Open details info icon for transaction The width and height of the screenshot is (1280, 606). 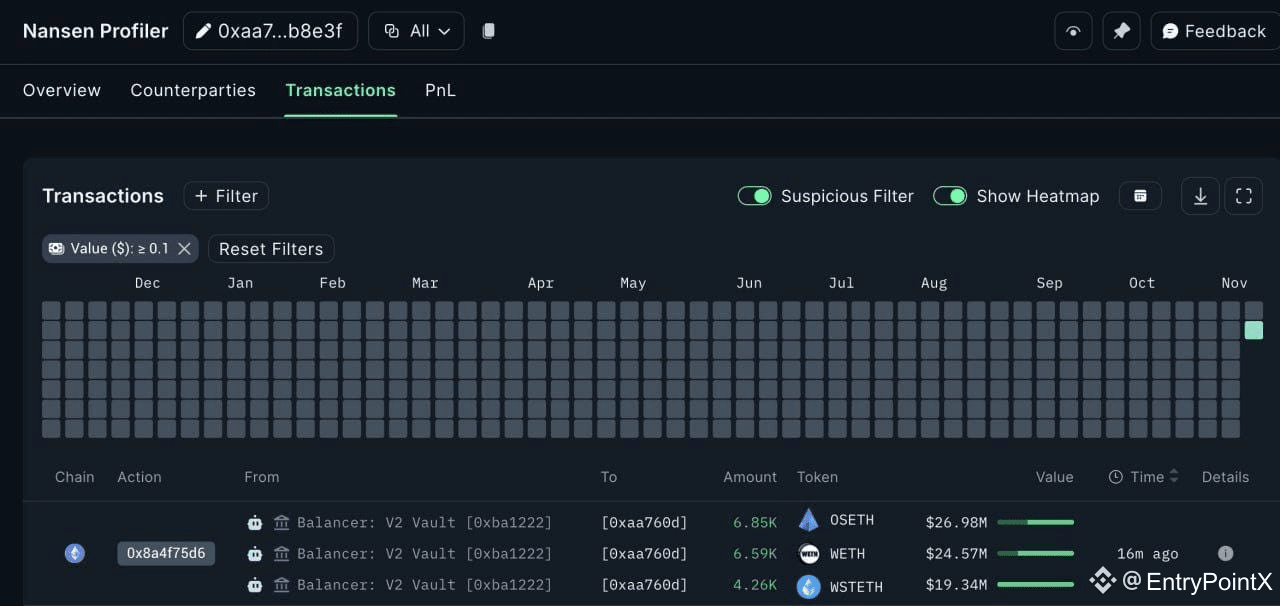1225,553
